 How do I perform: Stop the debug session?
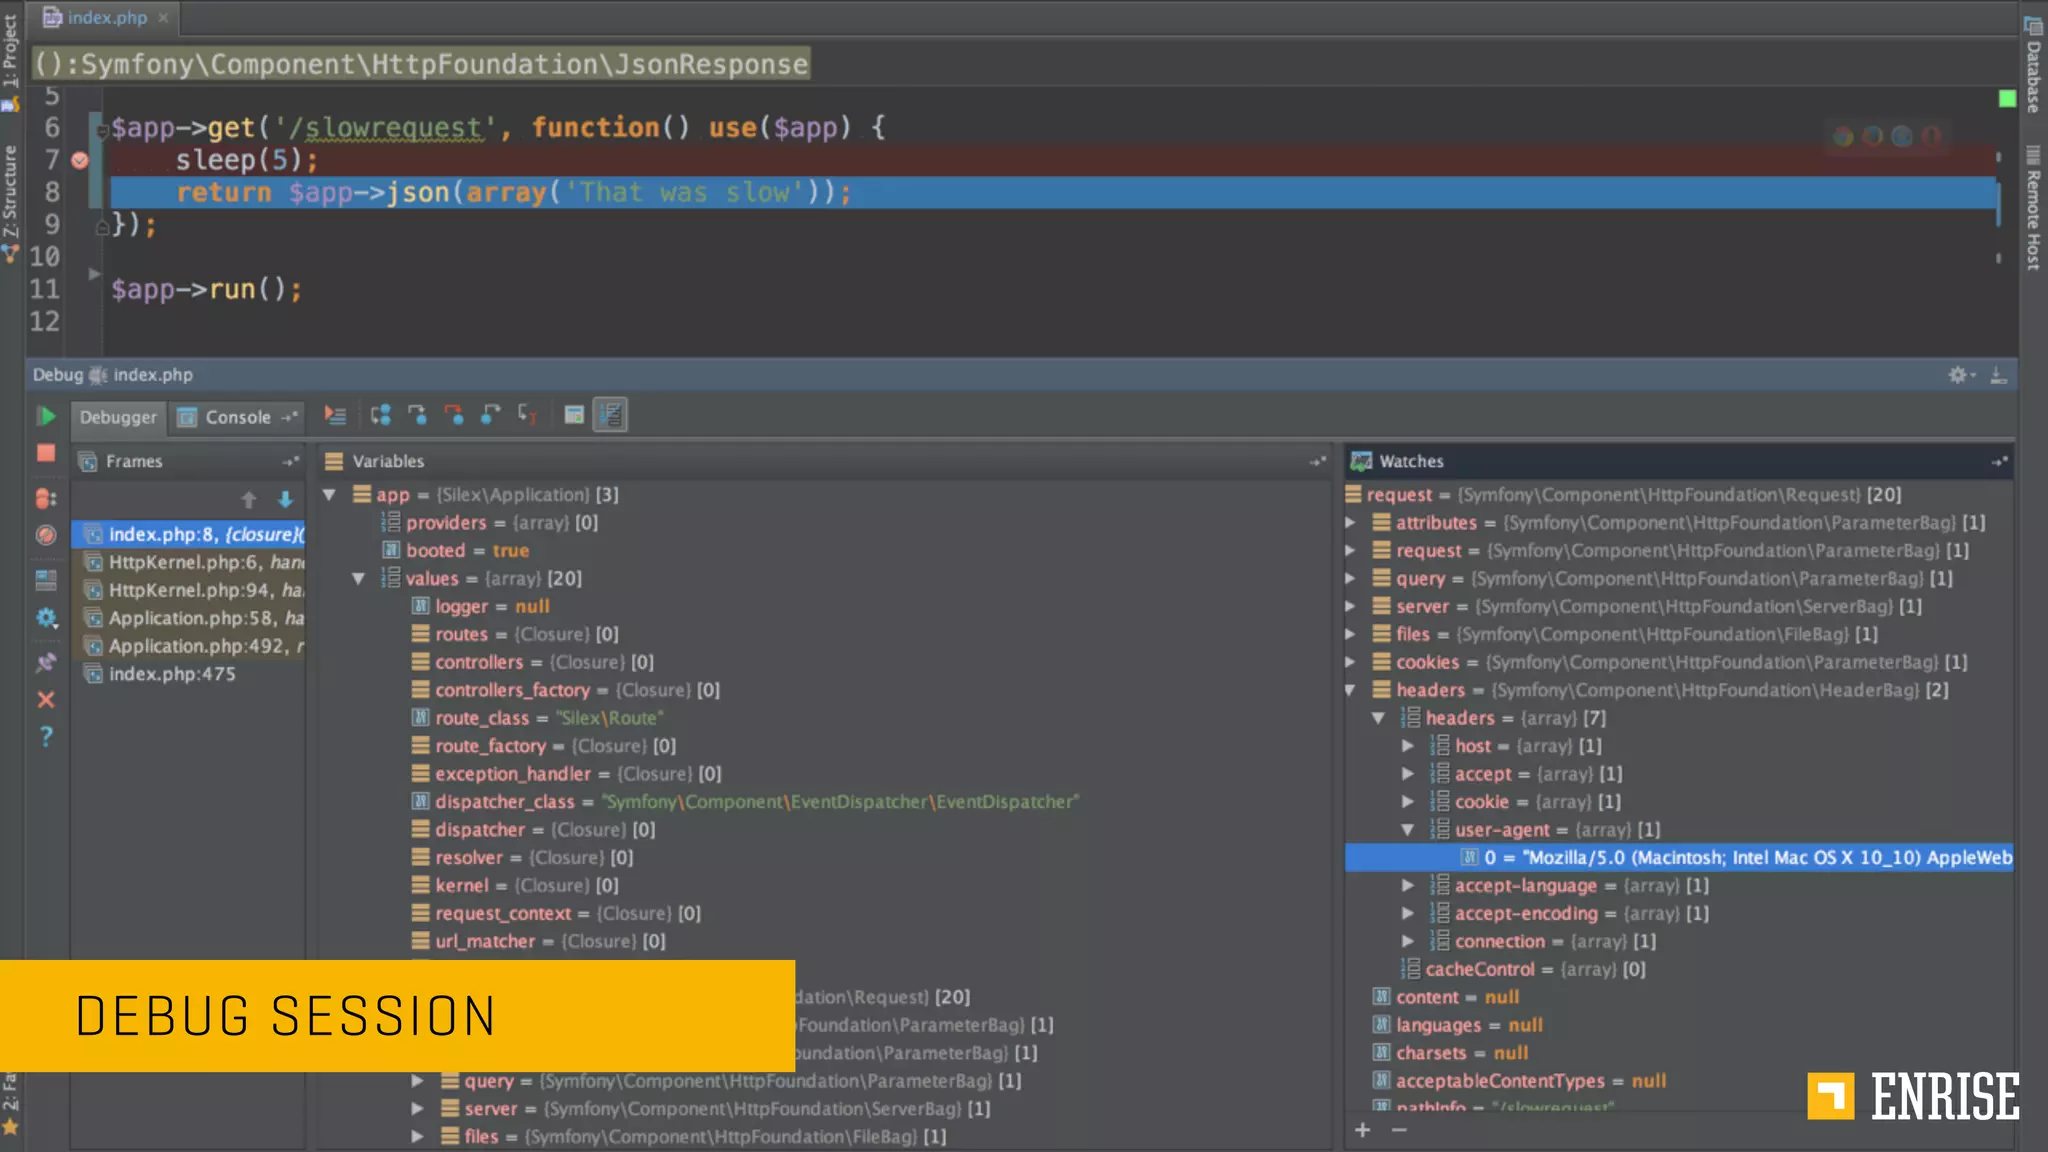pos(46,454)
